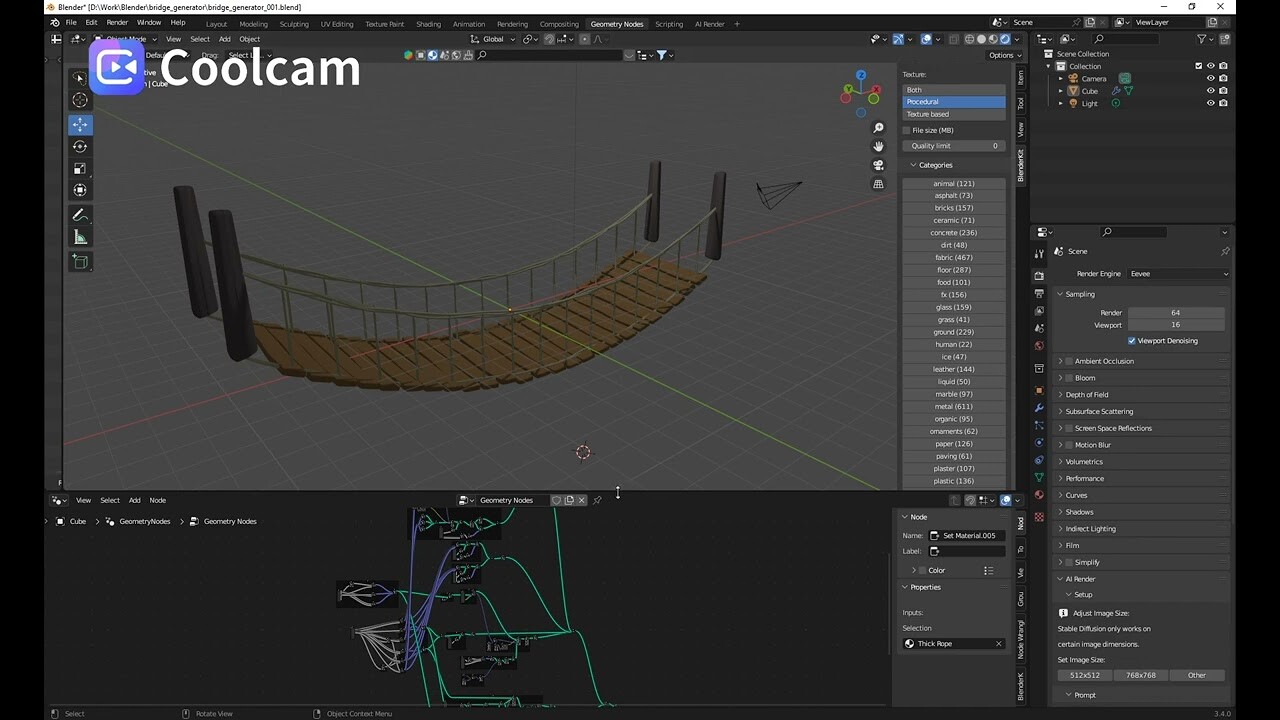Open the Render menu
Image resolution: width=1280 pixels, height=720 pixels.
116,21
